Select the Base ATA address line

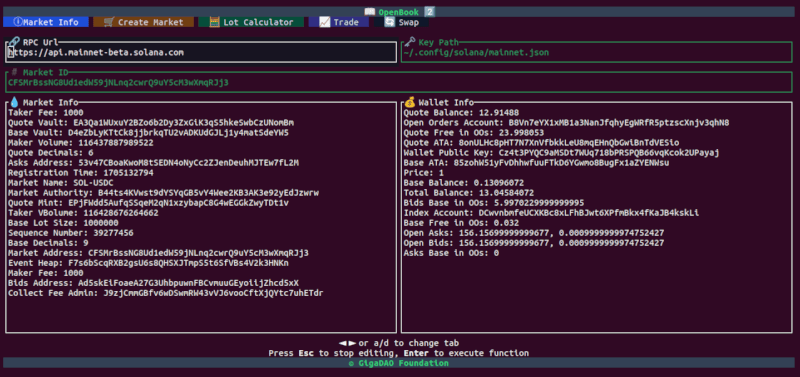click(x=536, y=163)
